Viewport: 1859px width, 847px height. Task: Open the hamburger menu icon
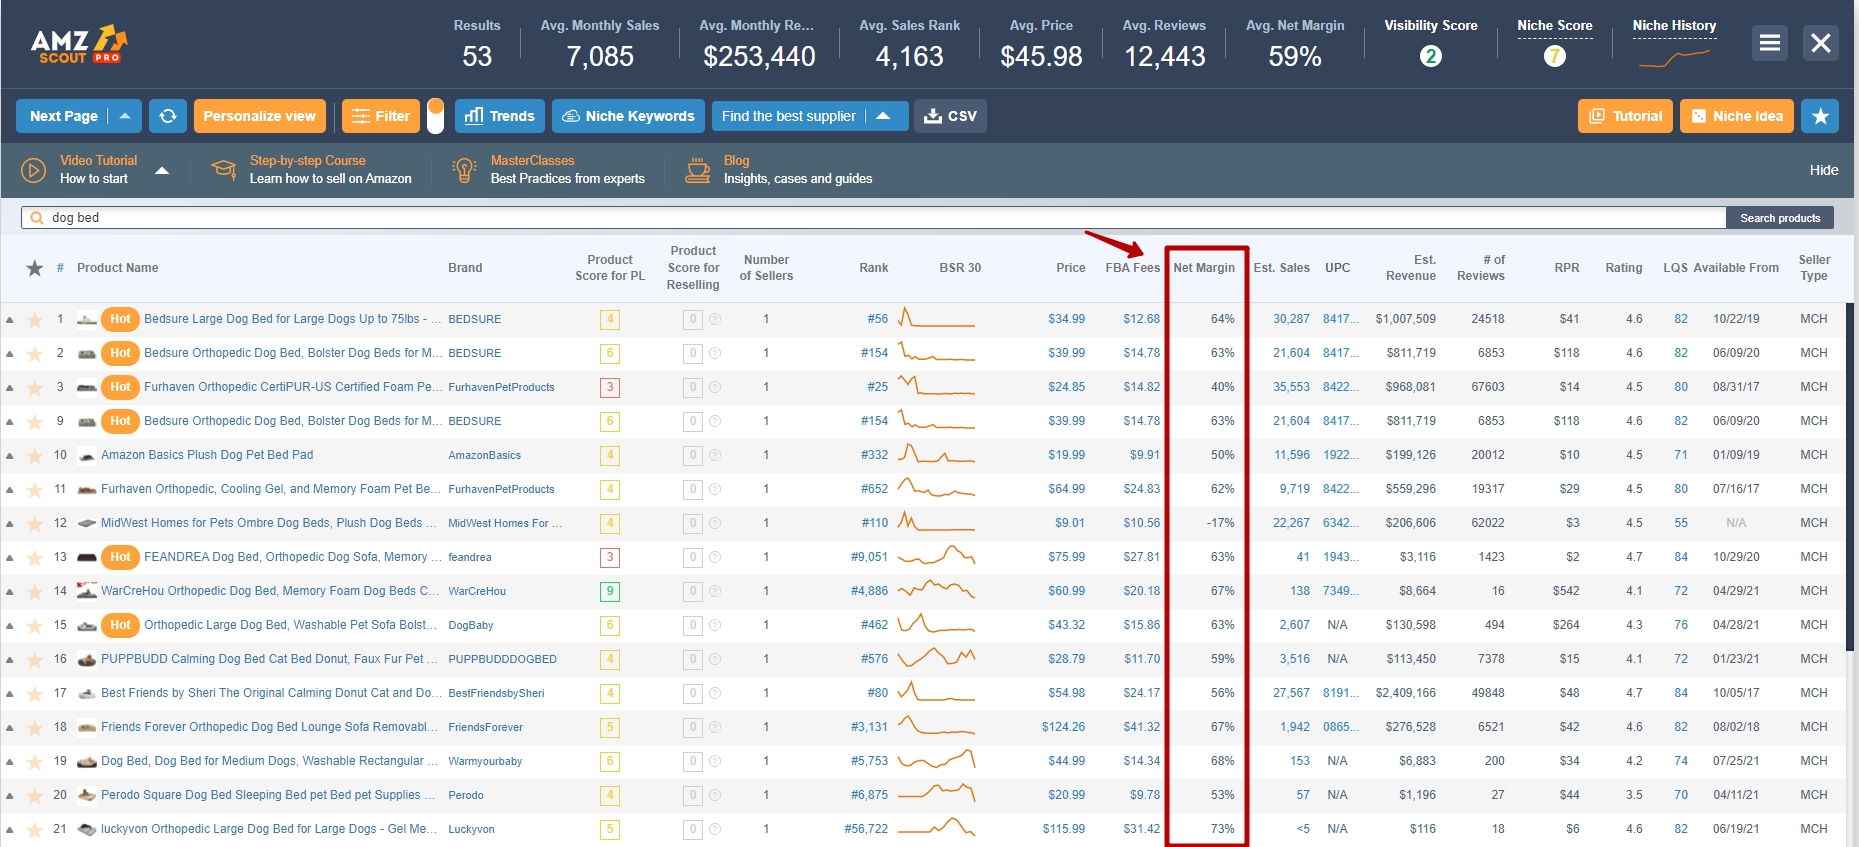pos(1769,43)
